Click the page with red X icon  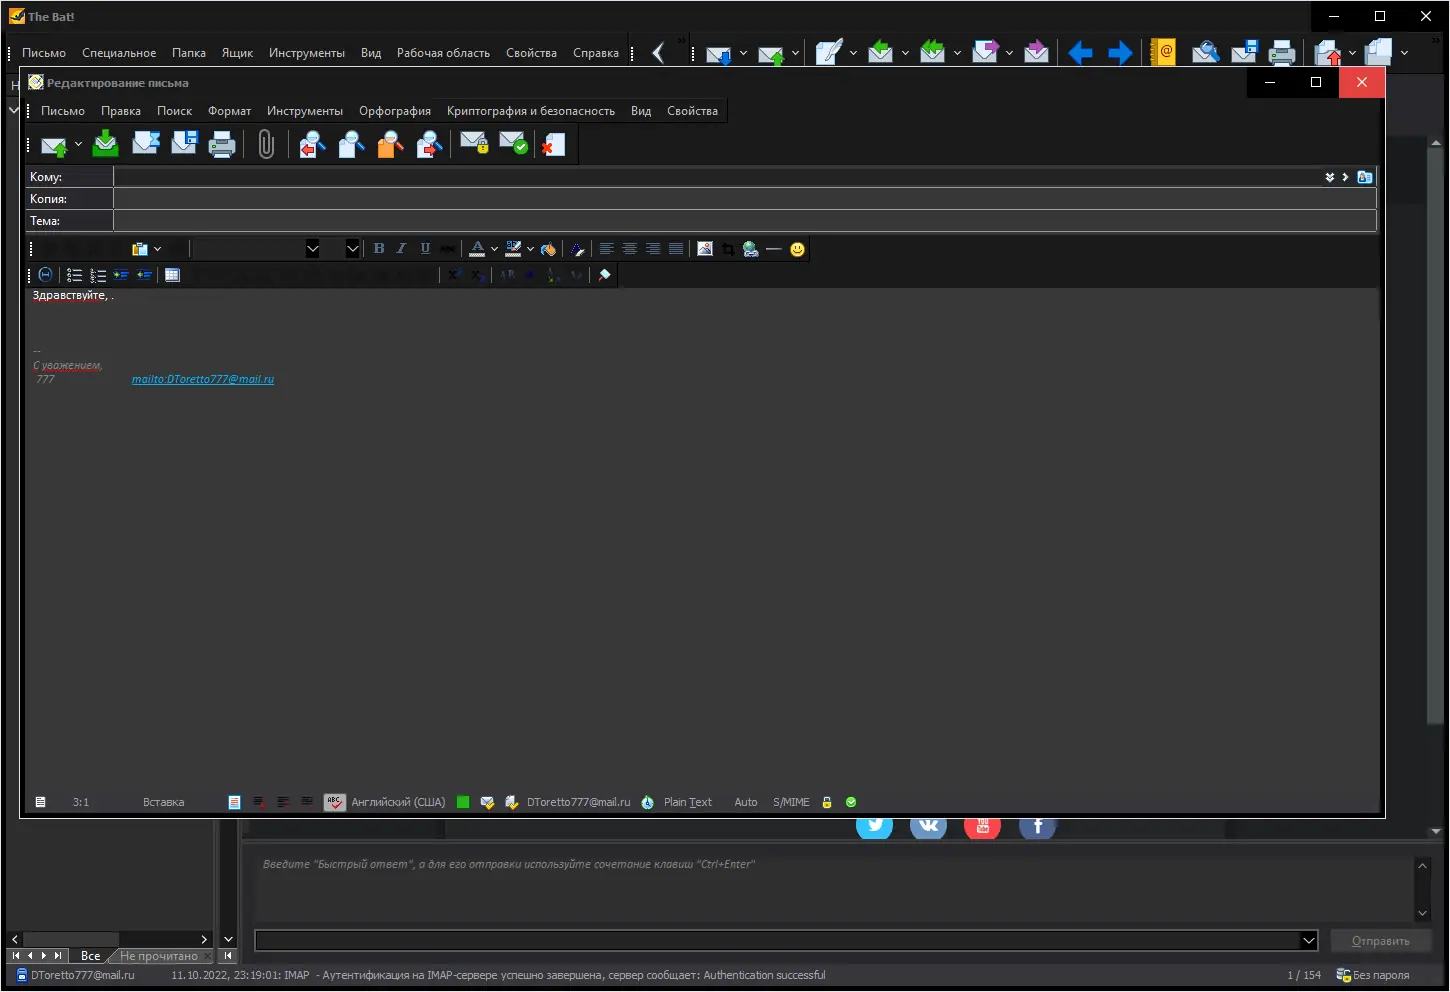pos(553,145)
